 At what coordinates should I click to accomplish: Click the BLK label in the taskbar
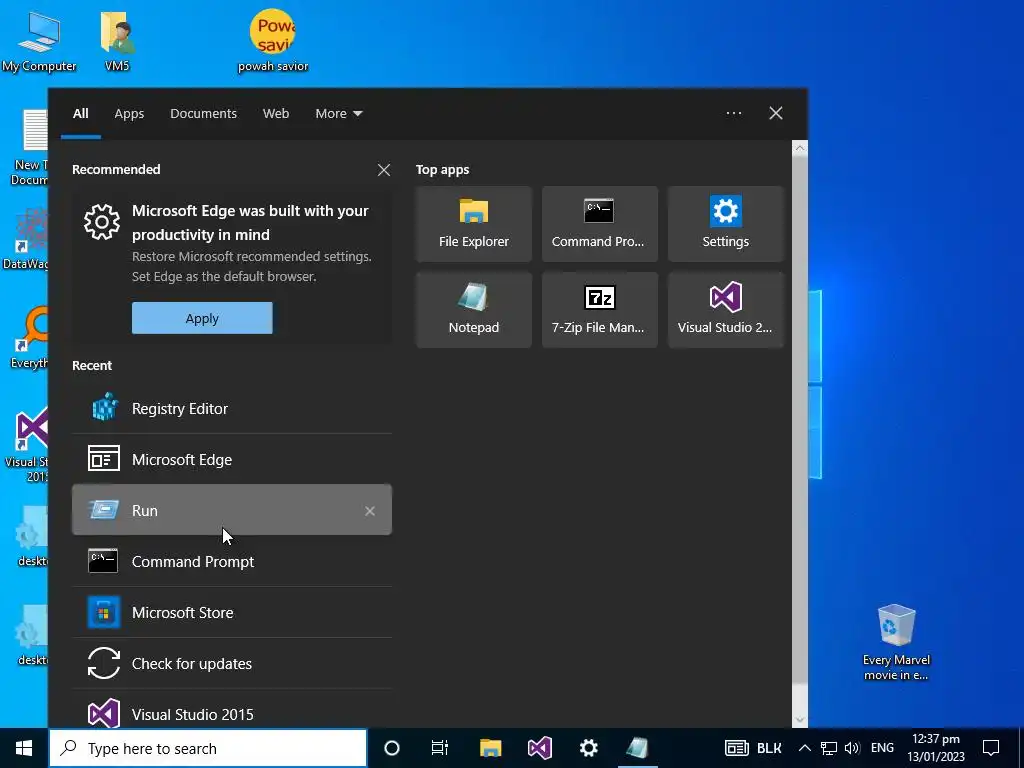[769, 748]
